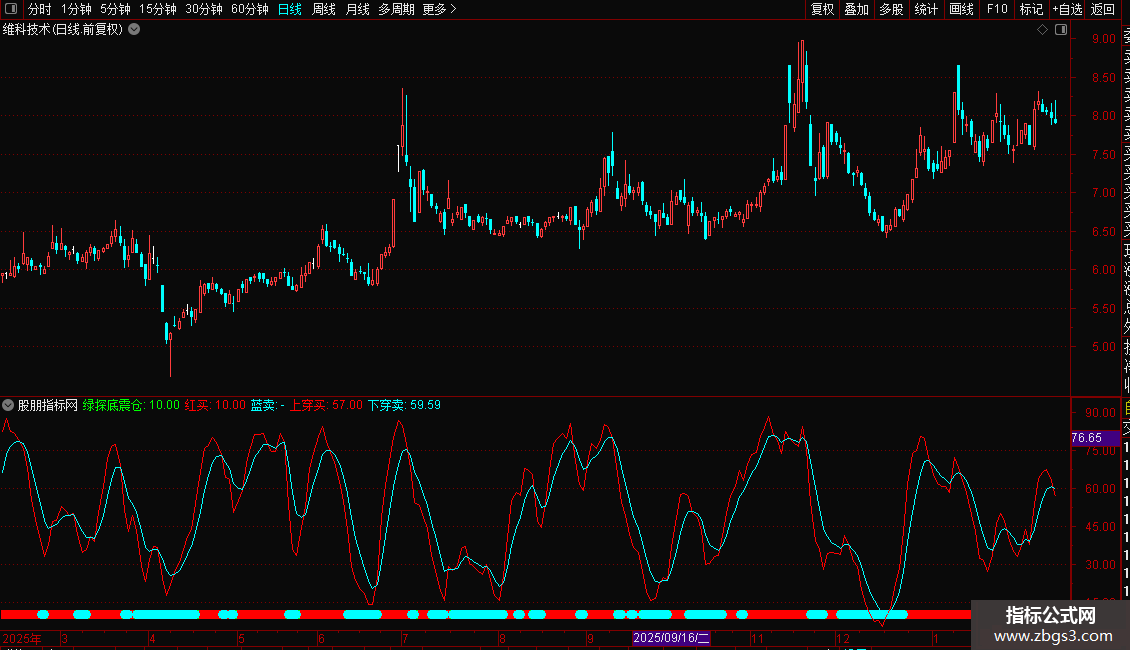Click the 标记 mark button
Viewport: 1130px width, 650px height.
point(1031,9)
